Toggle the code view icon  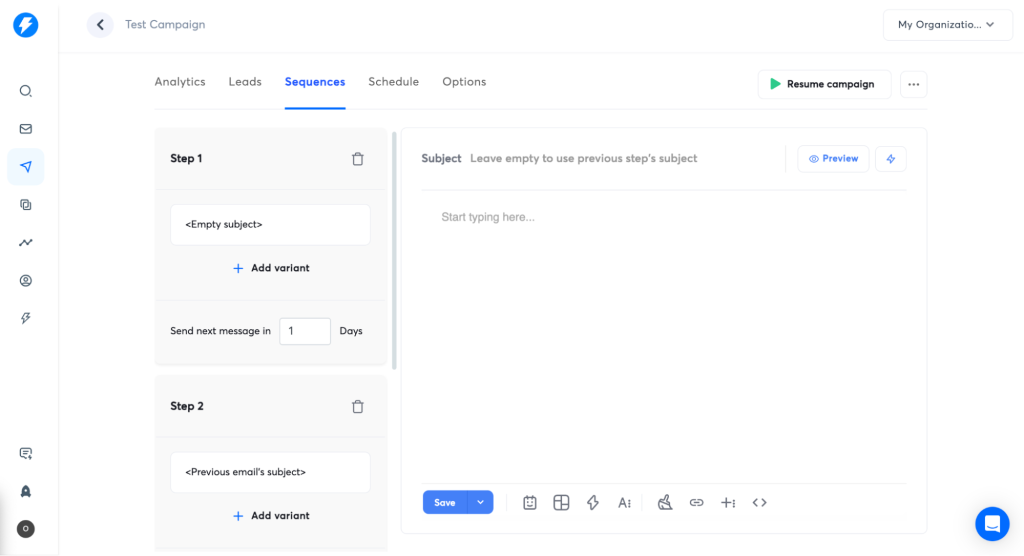(760, 502)
